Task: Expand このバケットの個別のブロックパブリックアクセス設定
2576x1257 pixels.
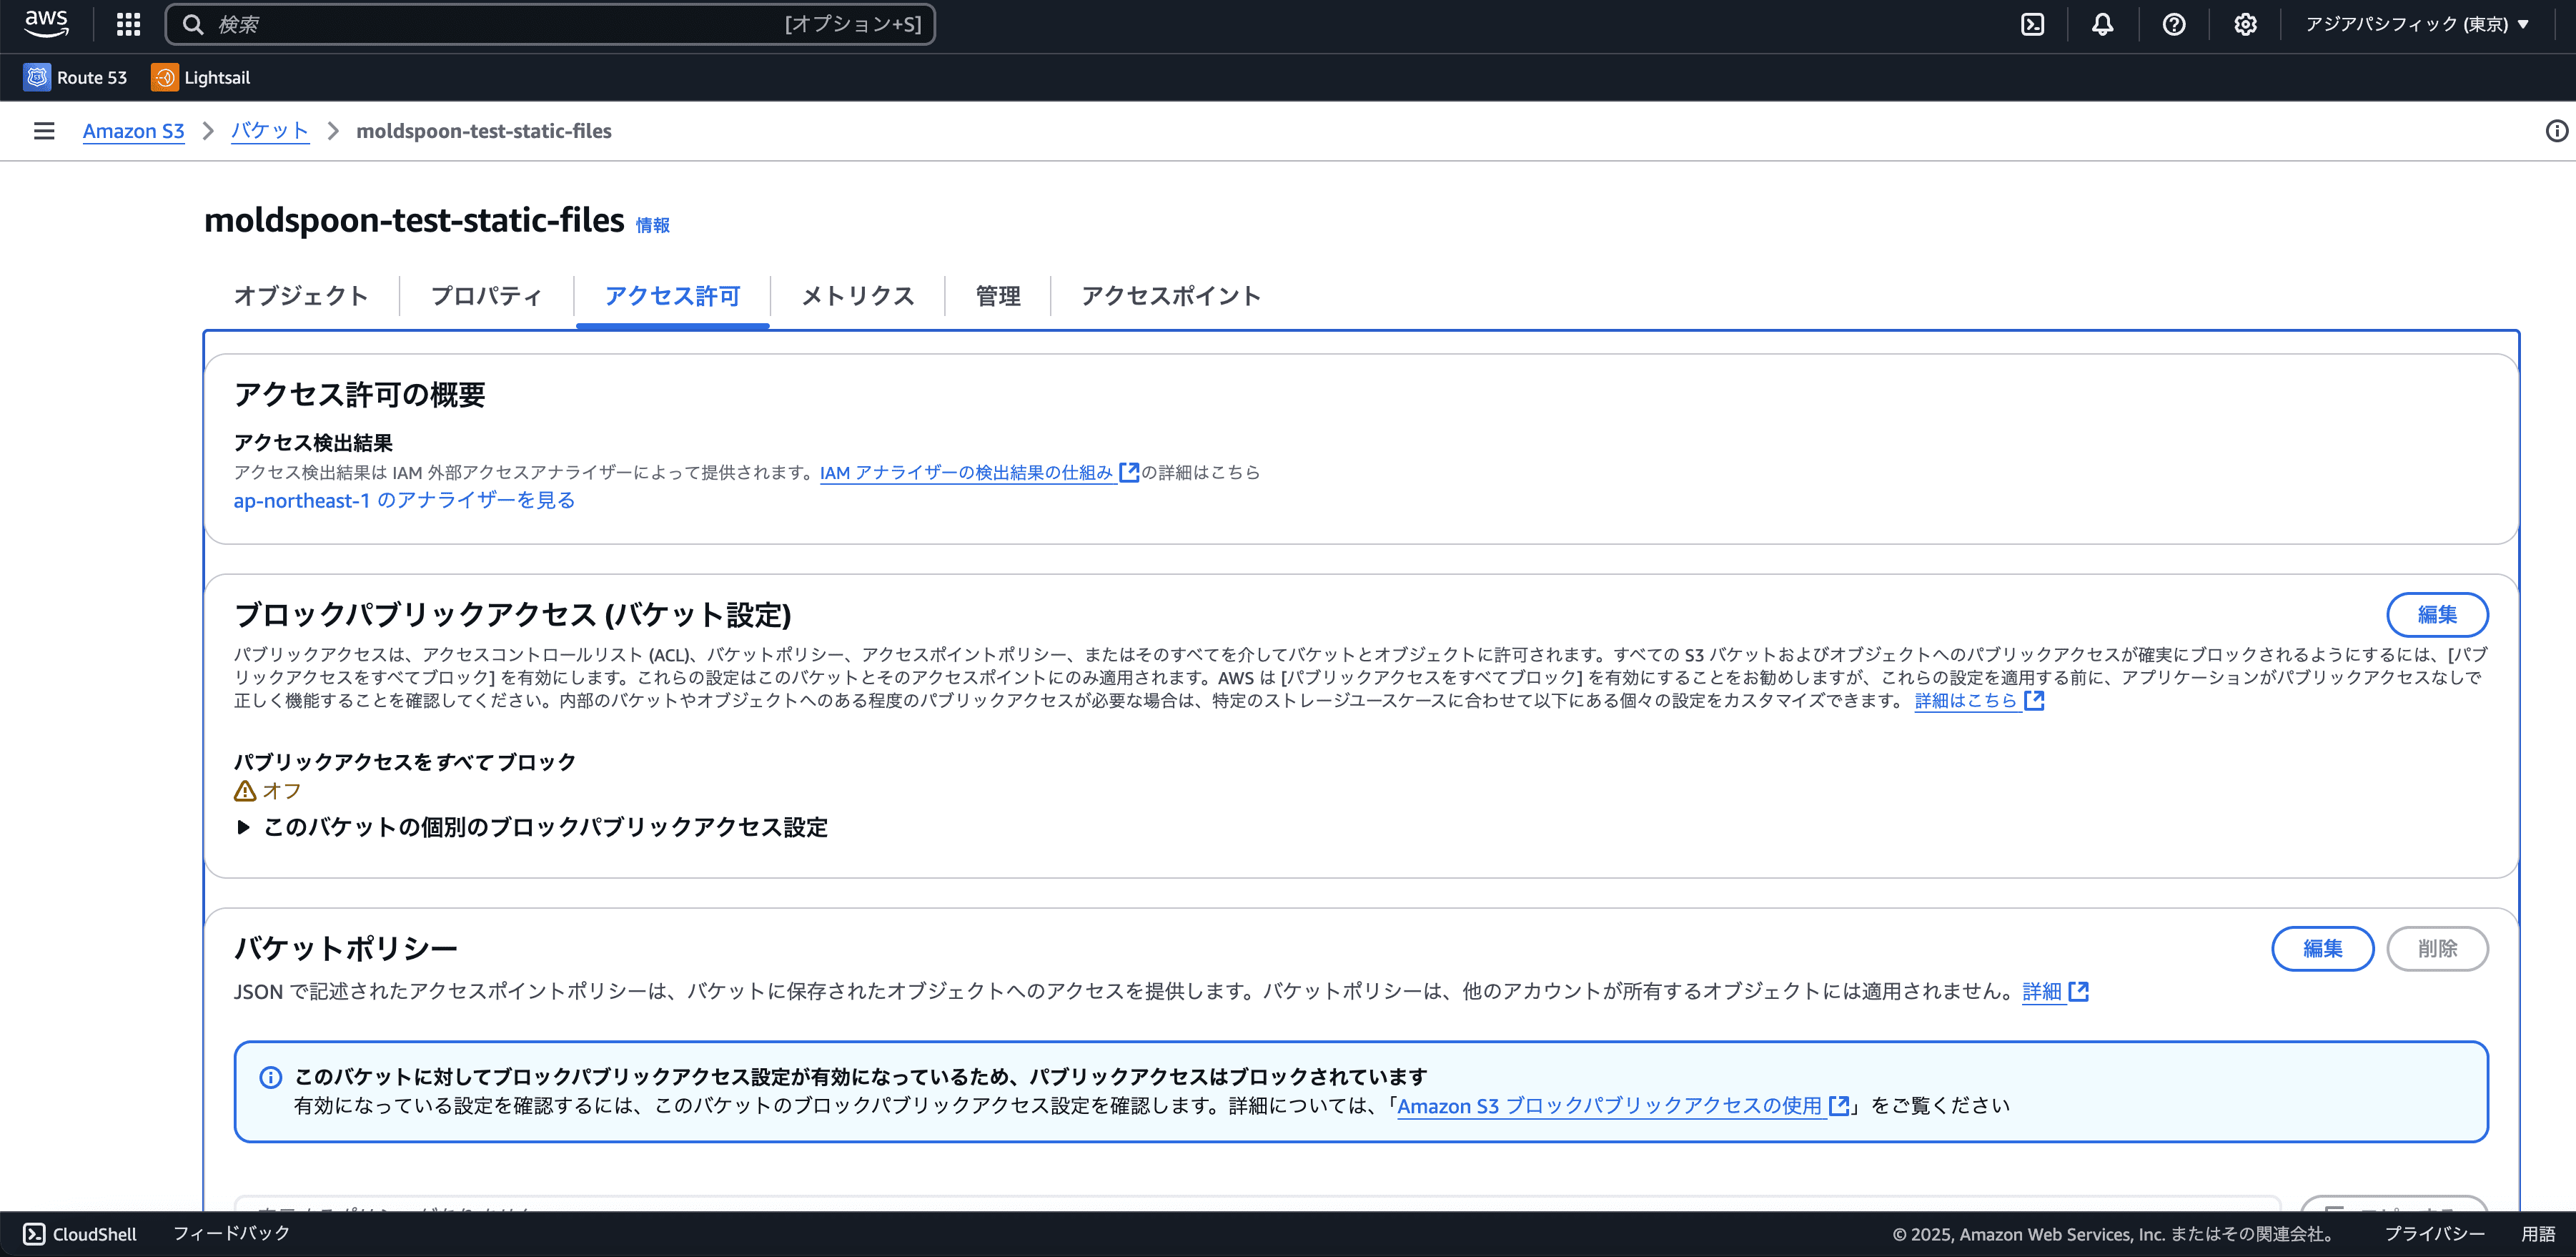Action: click(531, 827)
